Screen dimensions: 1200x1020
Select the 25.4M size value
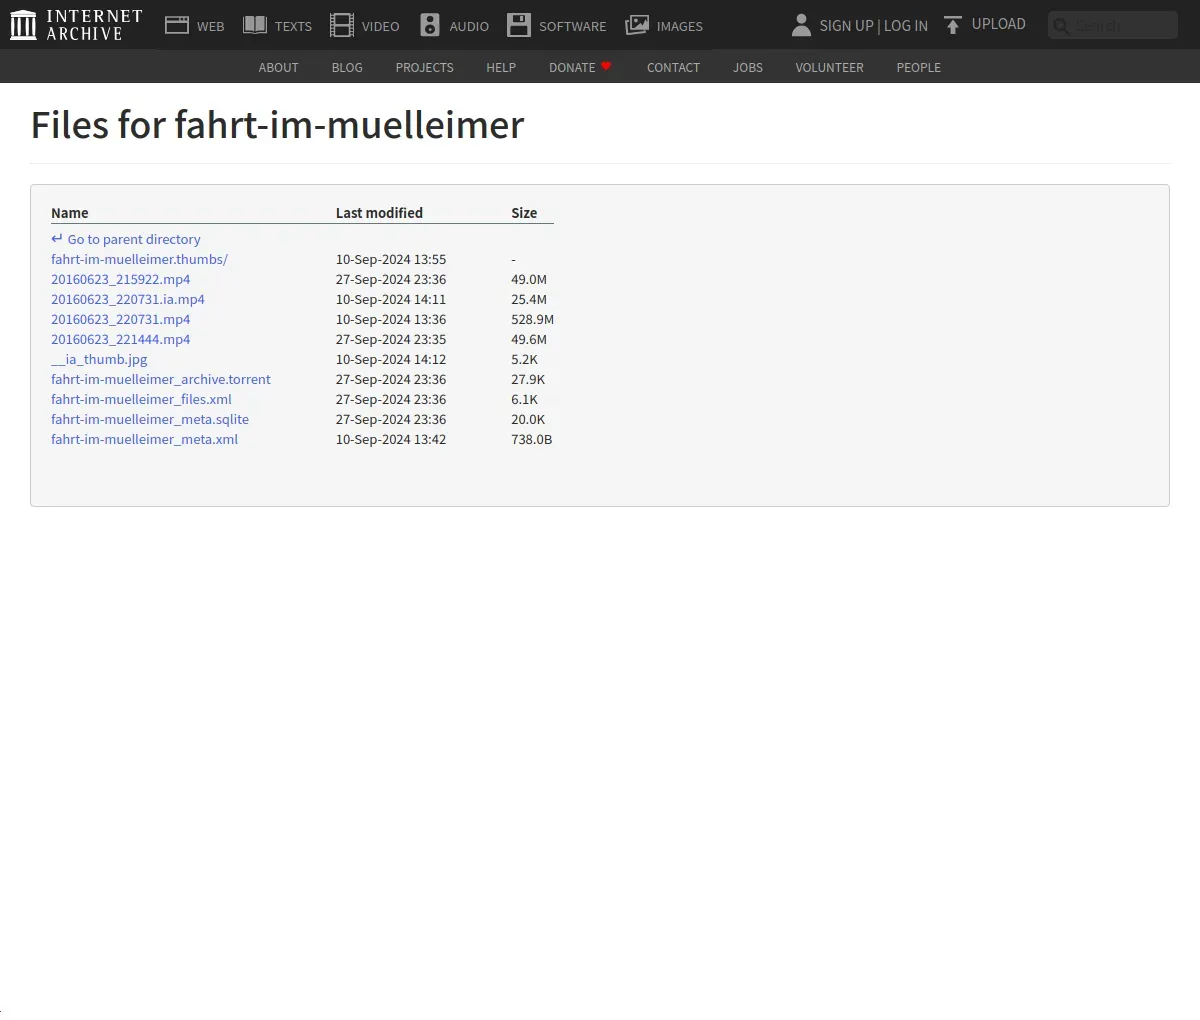(x=529, y=299)
